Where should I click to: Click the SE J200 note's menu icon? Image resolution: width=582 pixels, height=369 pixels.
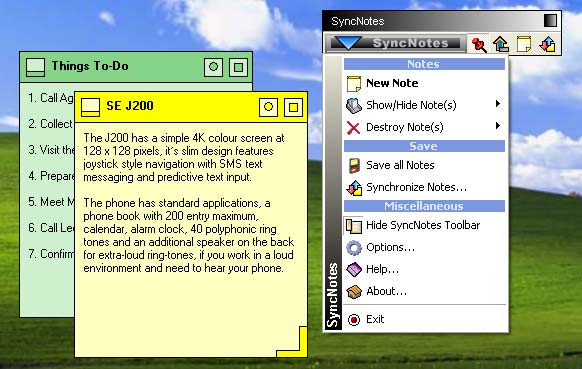[x=90, y=107]
